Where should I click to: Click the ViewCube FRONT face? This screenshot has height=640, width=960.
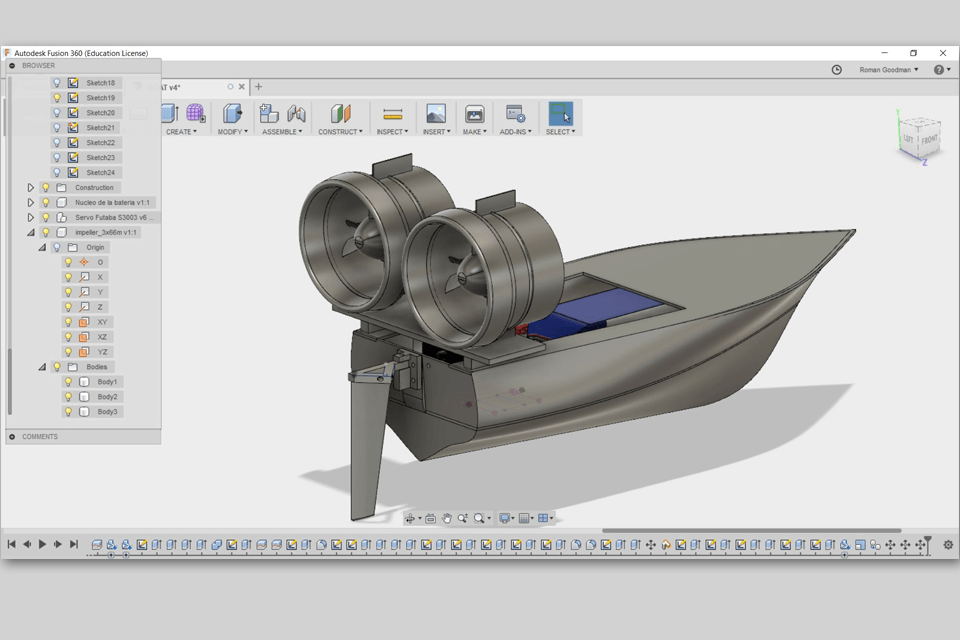928,139
